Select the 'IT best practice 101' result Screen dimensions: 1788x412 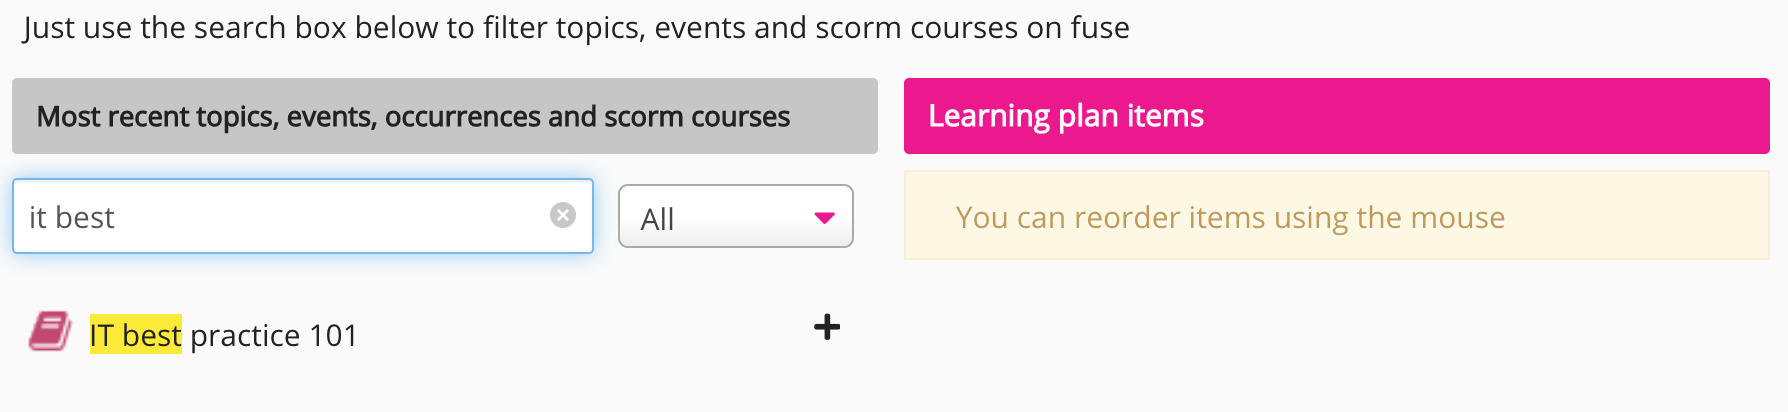223,335
